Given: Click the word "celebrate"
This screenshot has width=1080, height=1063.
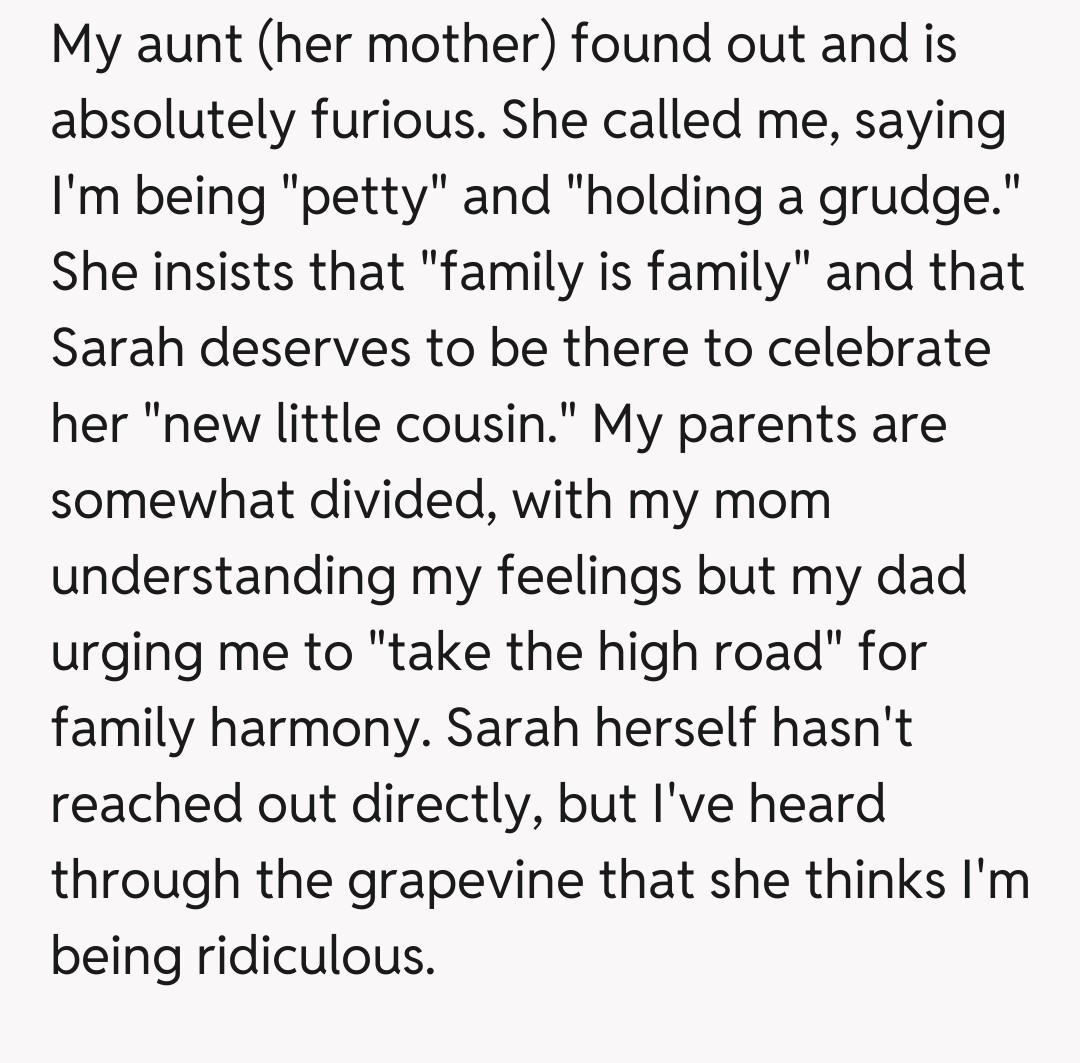Looking at the screenshot, I should tap(872, 347).
